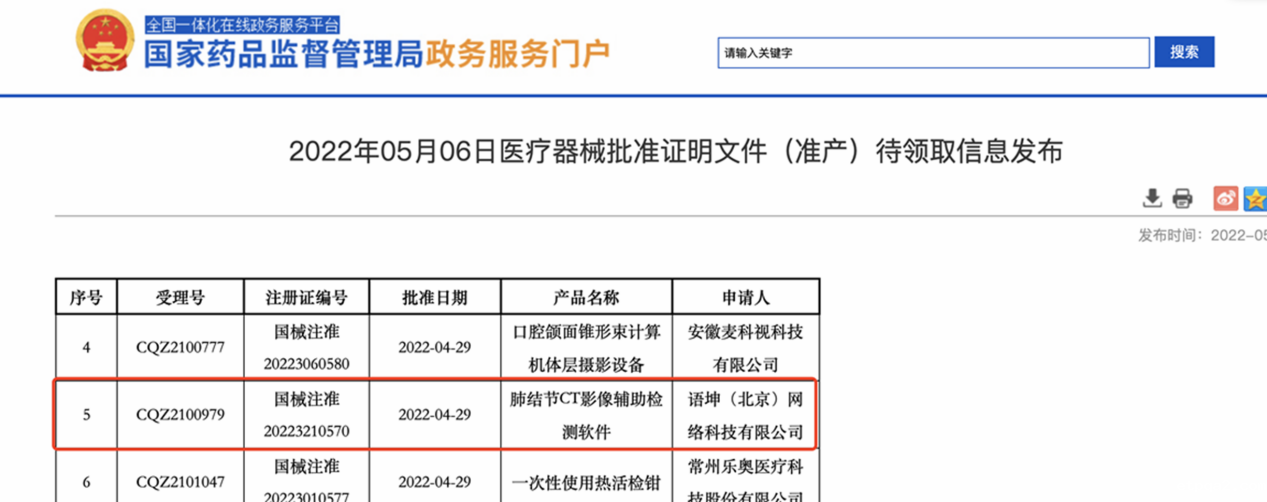Click the 批准日期 column header
1267x502 pixels.
[434, 297]
